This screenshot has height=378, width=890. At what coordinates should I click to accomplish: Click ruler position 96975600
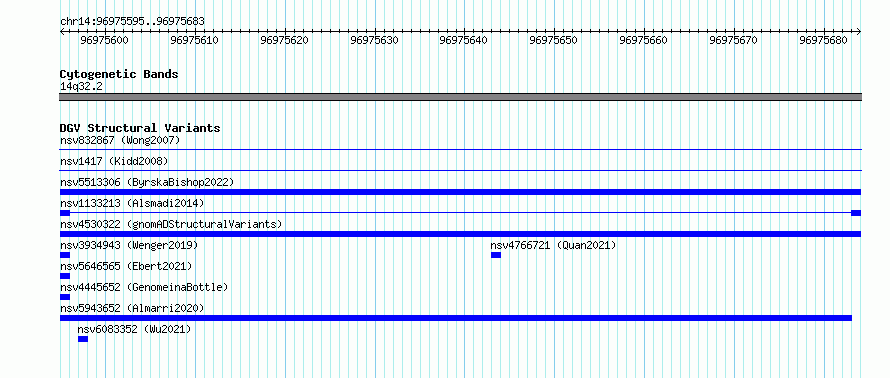104,40
